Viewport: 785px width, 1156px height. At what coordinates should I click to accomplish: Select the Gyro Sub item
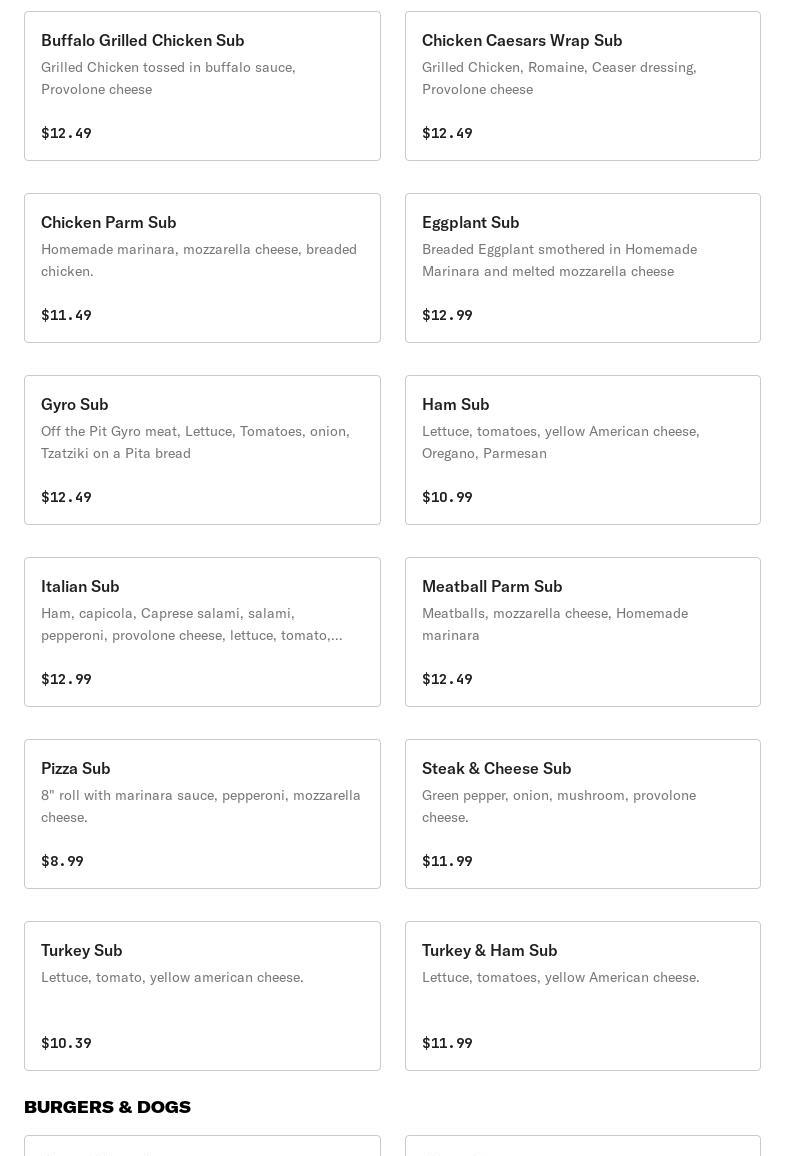(202, 450)
